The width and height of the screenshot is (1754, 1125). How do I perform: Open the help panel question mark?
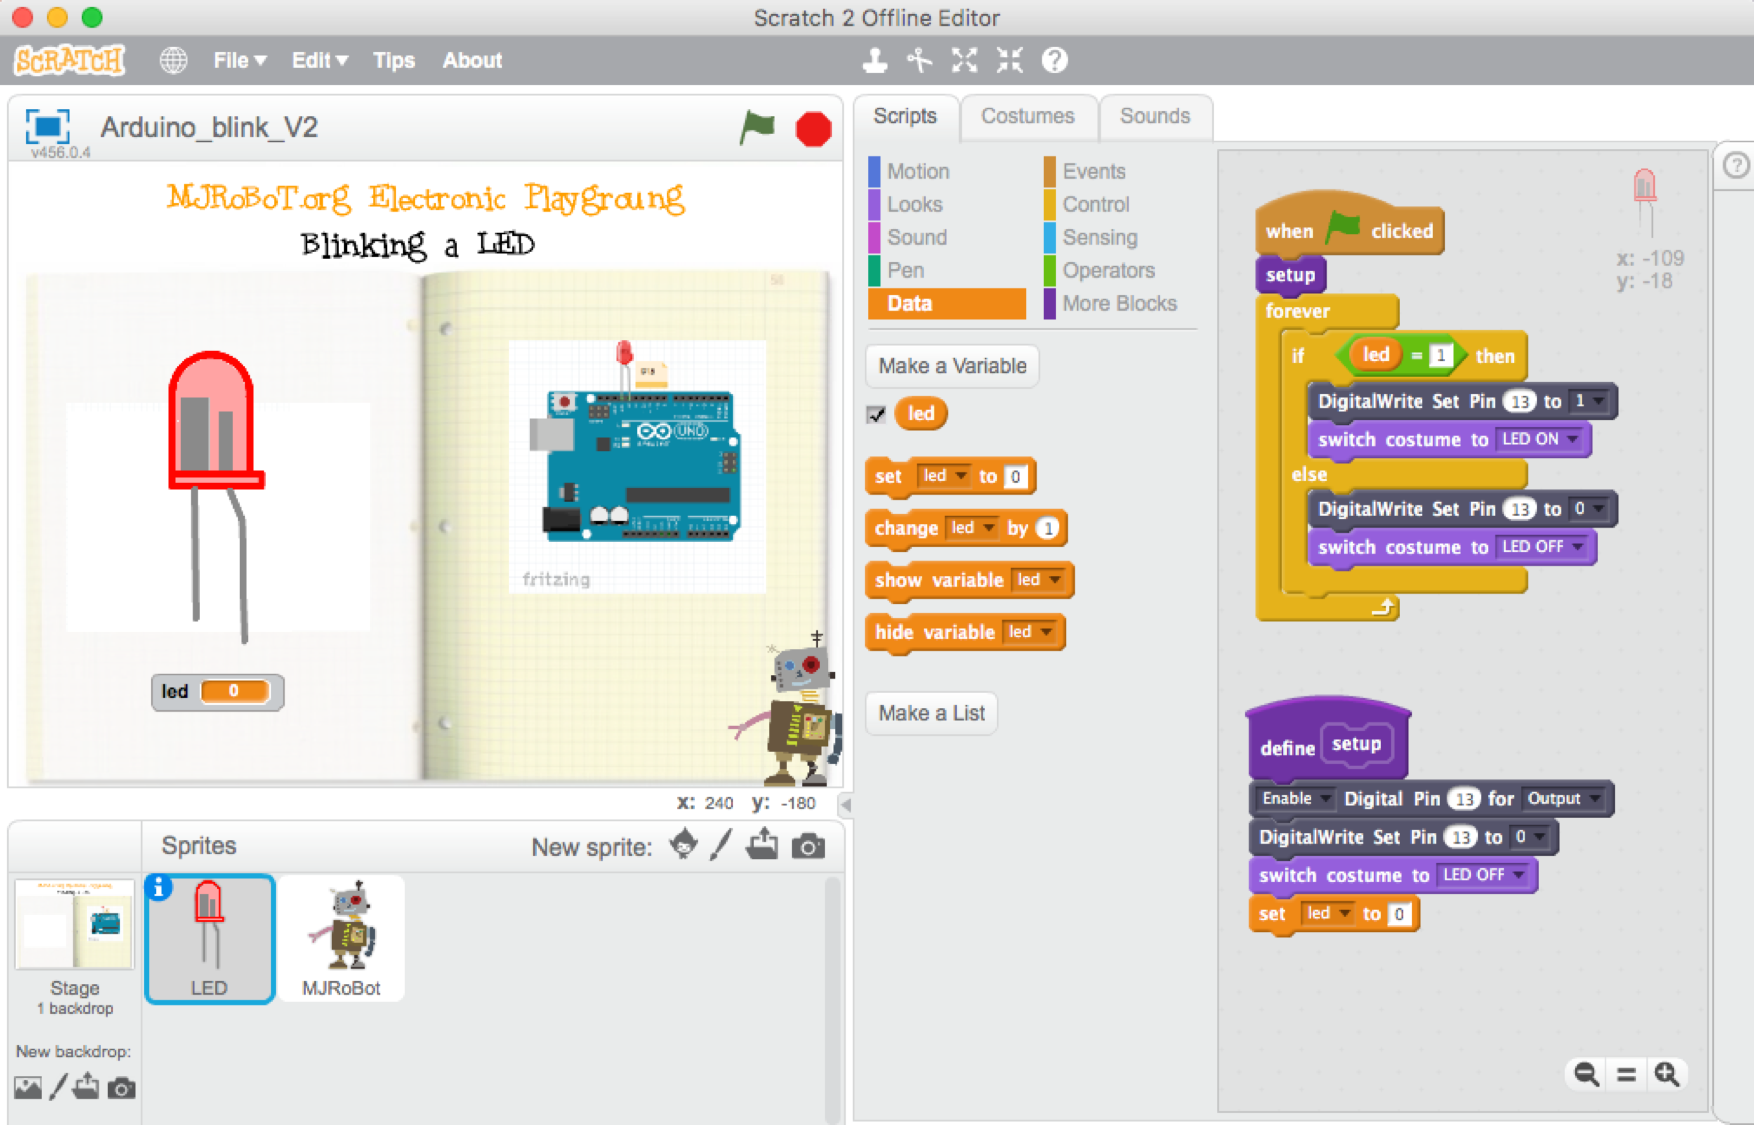1737,165
